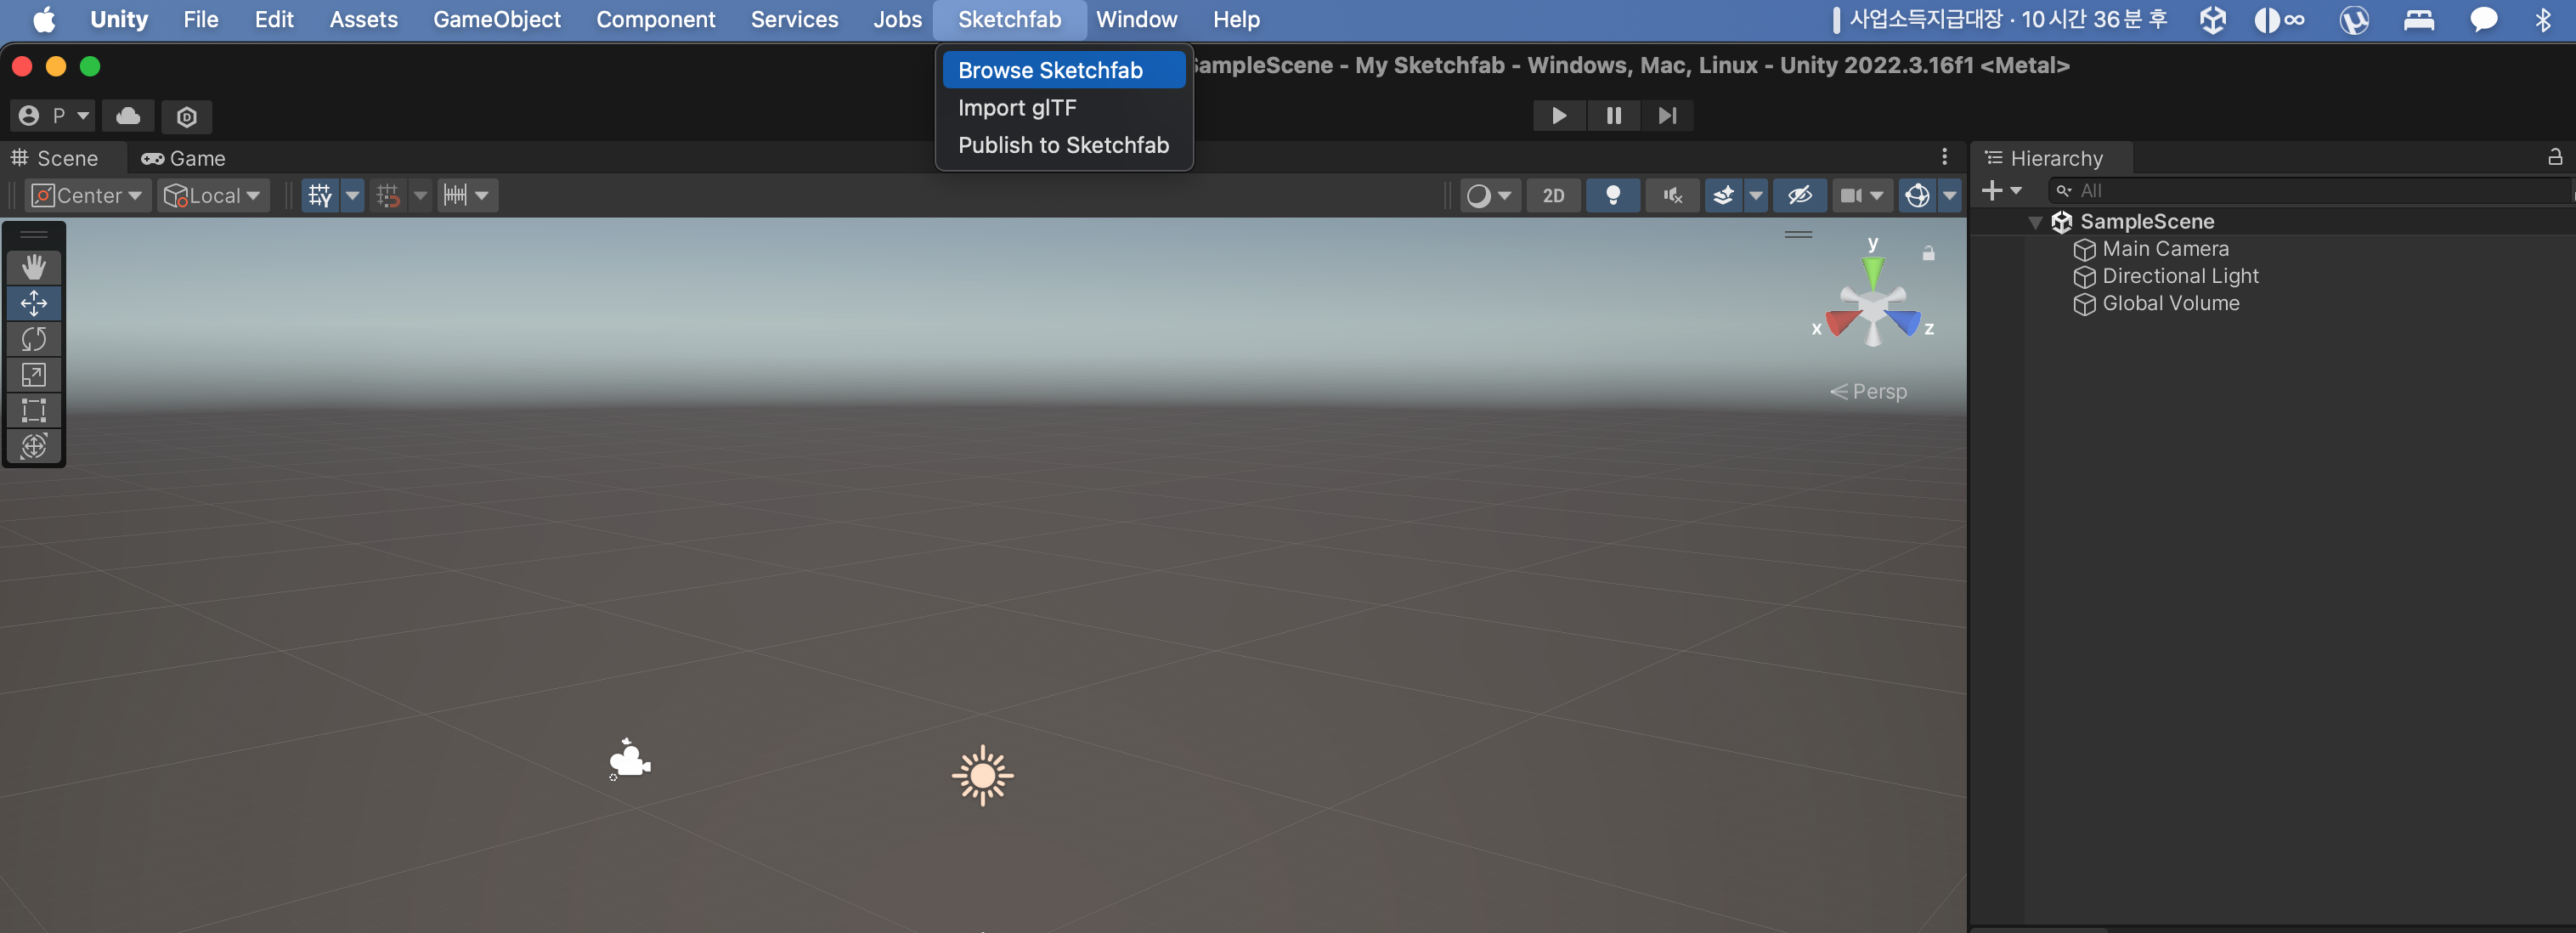Select the Scale tool

tap(34, 375)
